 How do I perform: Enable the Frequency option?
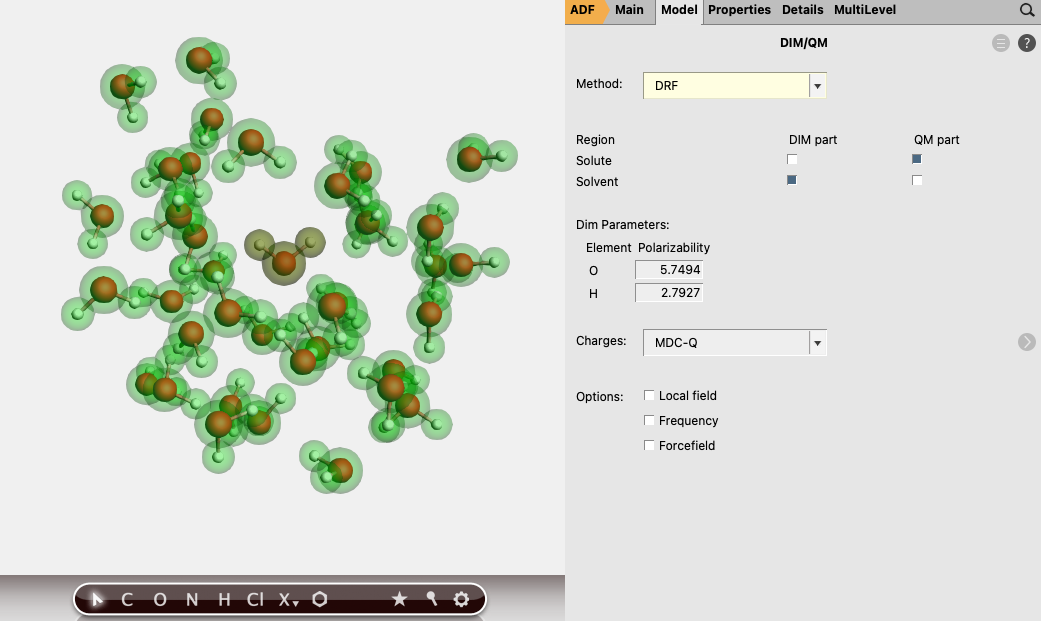pos(649,420)
